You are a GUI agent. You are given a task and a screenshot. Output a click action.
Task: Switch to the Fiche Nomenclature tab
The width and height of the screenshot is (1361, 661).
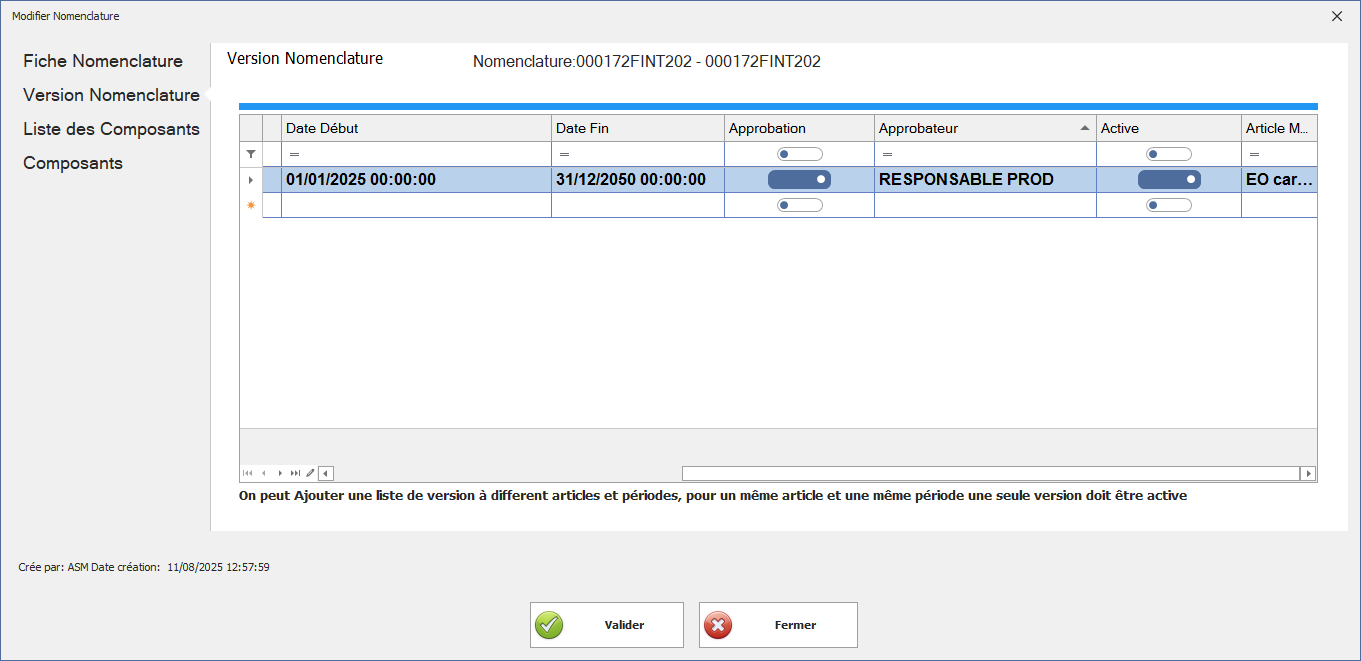tap(103, 61)
